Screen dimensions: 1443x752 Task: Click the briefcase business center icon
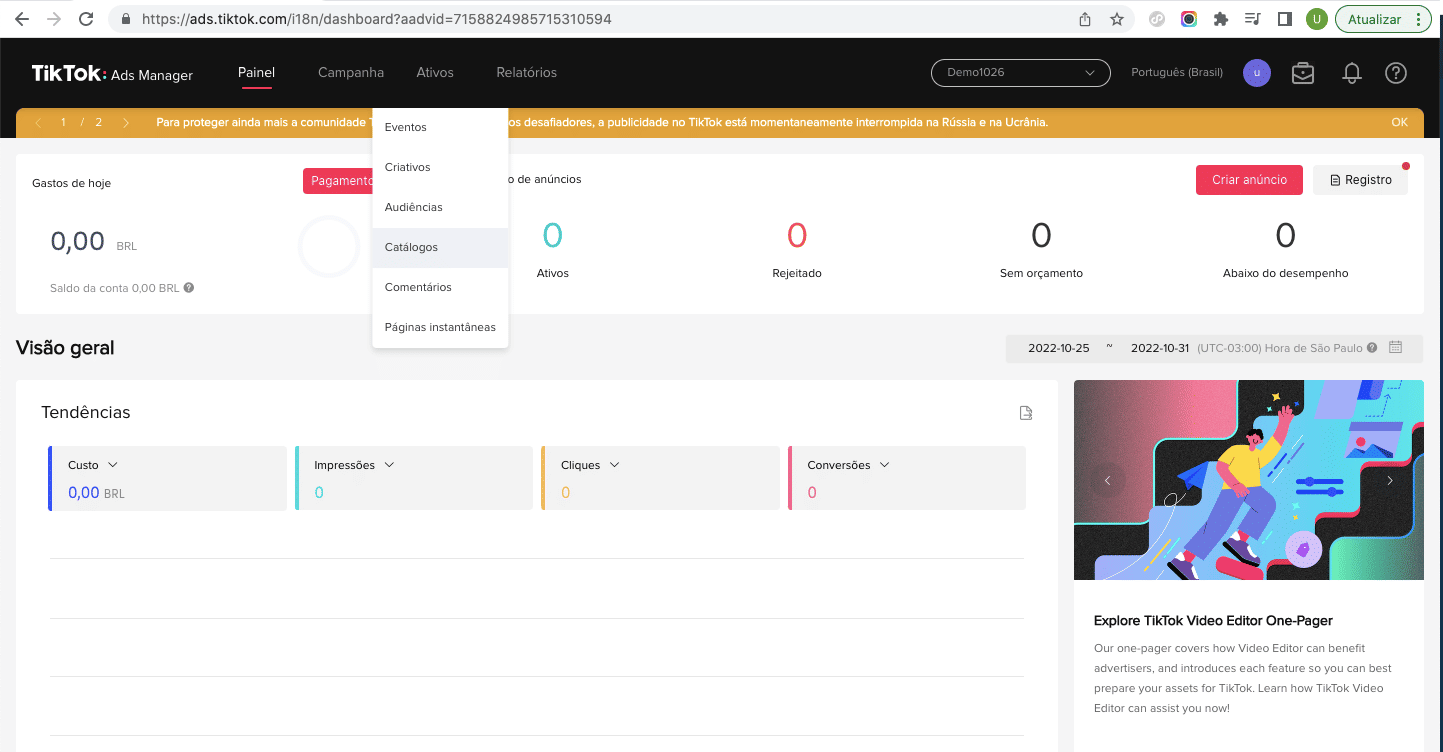point(1302,73)
